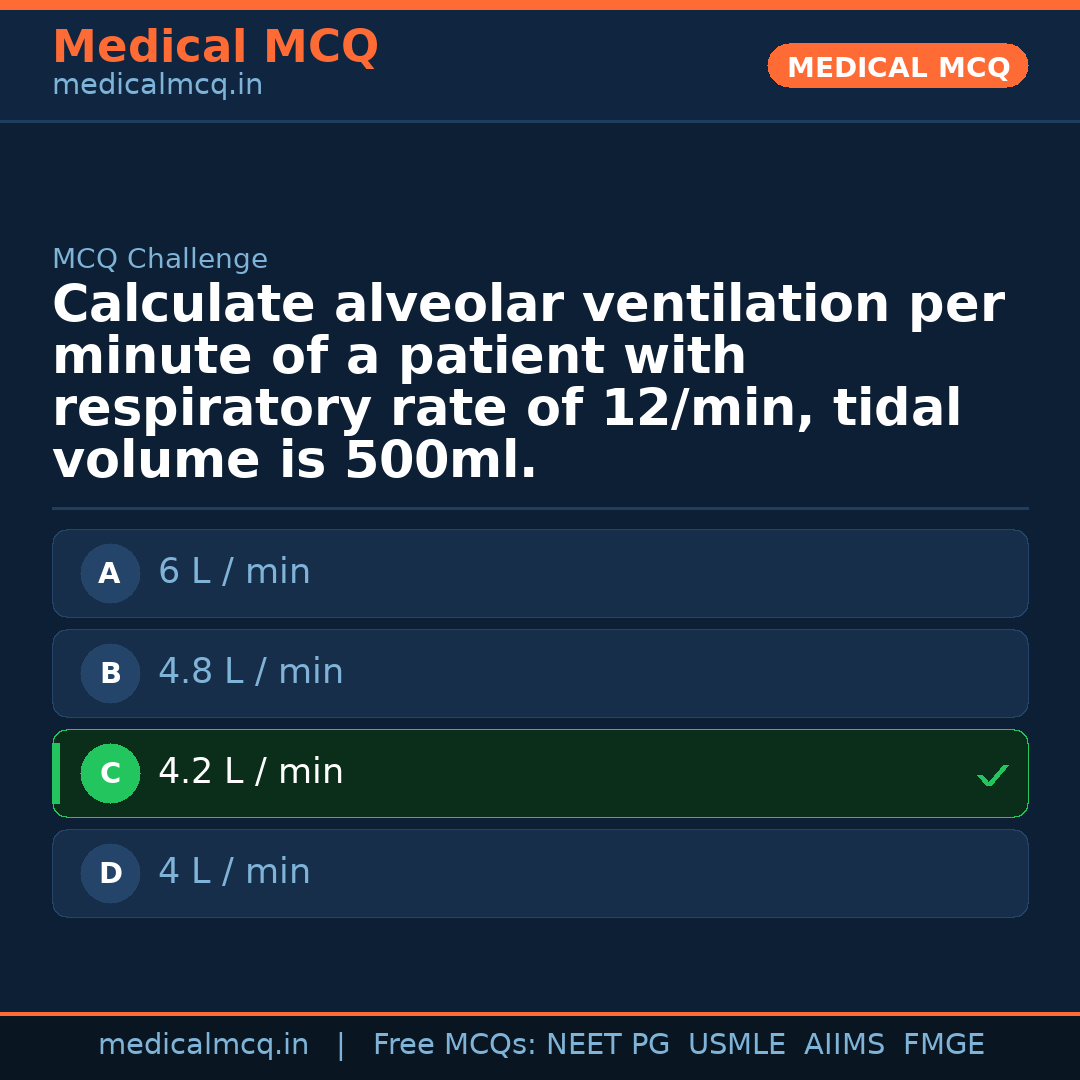Click the orange MEDICAL MCQ badge
Screen dimensions: 1080x1080
pos(897,66)
